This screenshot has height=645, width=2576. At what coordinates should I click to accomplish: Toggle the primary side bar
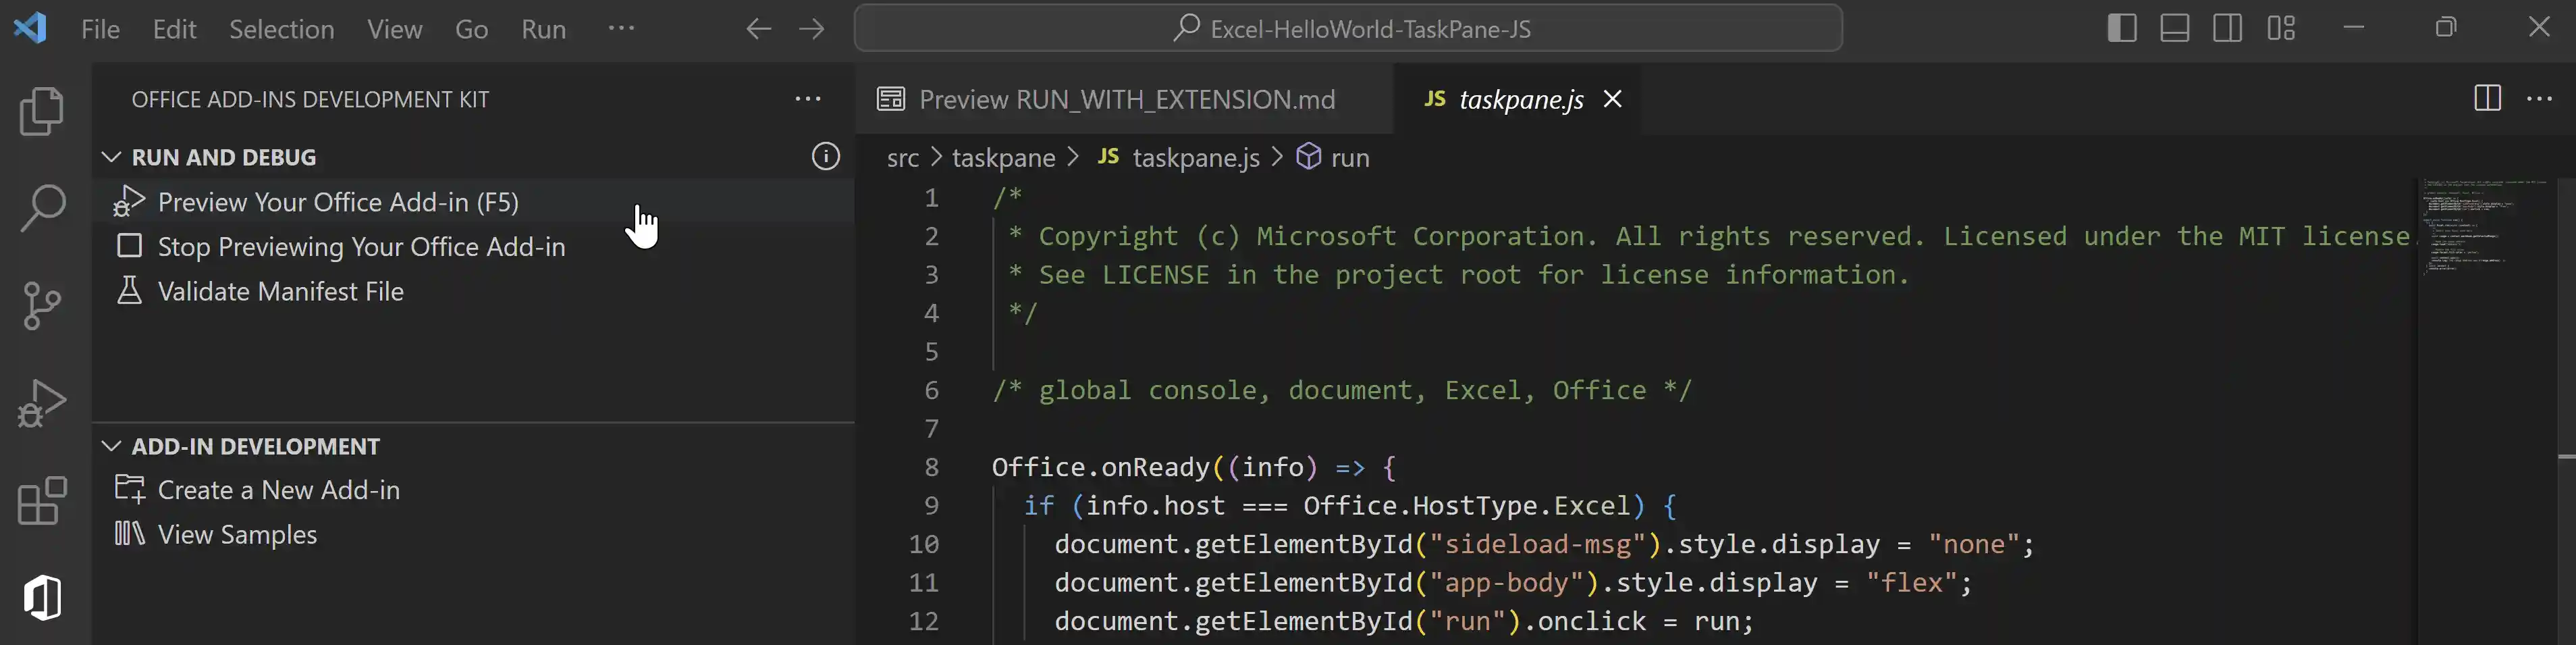point(2121,27)
